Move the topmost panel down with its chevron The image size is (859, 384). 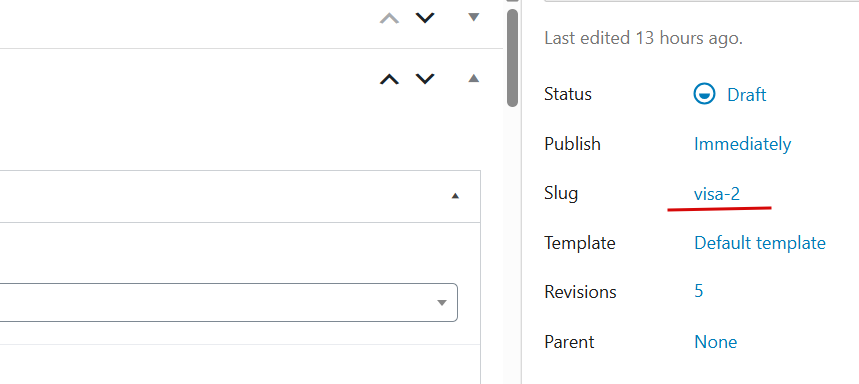click(425, 18)
